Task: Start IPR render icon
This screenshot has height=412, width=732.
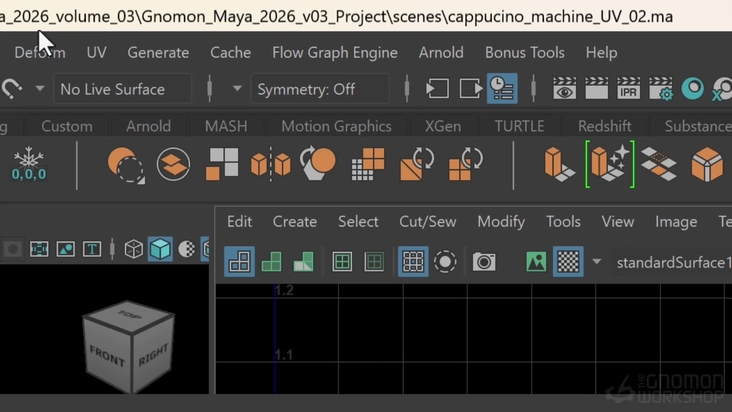Action: pyautogui.click(x=628, y=88)
